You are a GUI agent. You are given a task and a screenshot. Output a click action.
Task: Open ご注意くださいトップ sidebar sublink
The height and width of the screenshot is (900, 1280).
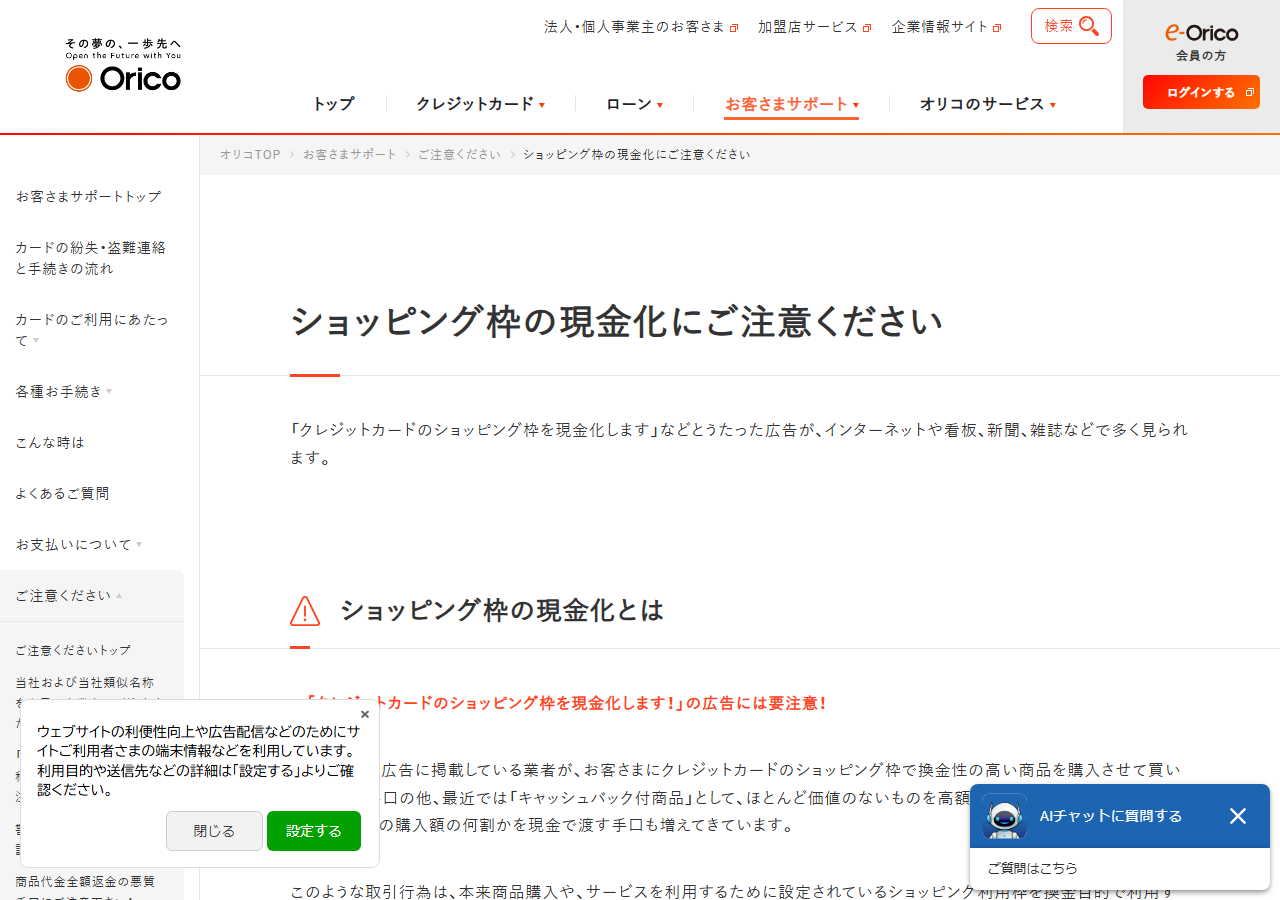click(x=73, y=650)
